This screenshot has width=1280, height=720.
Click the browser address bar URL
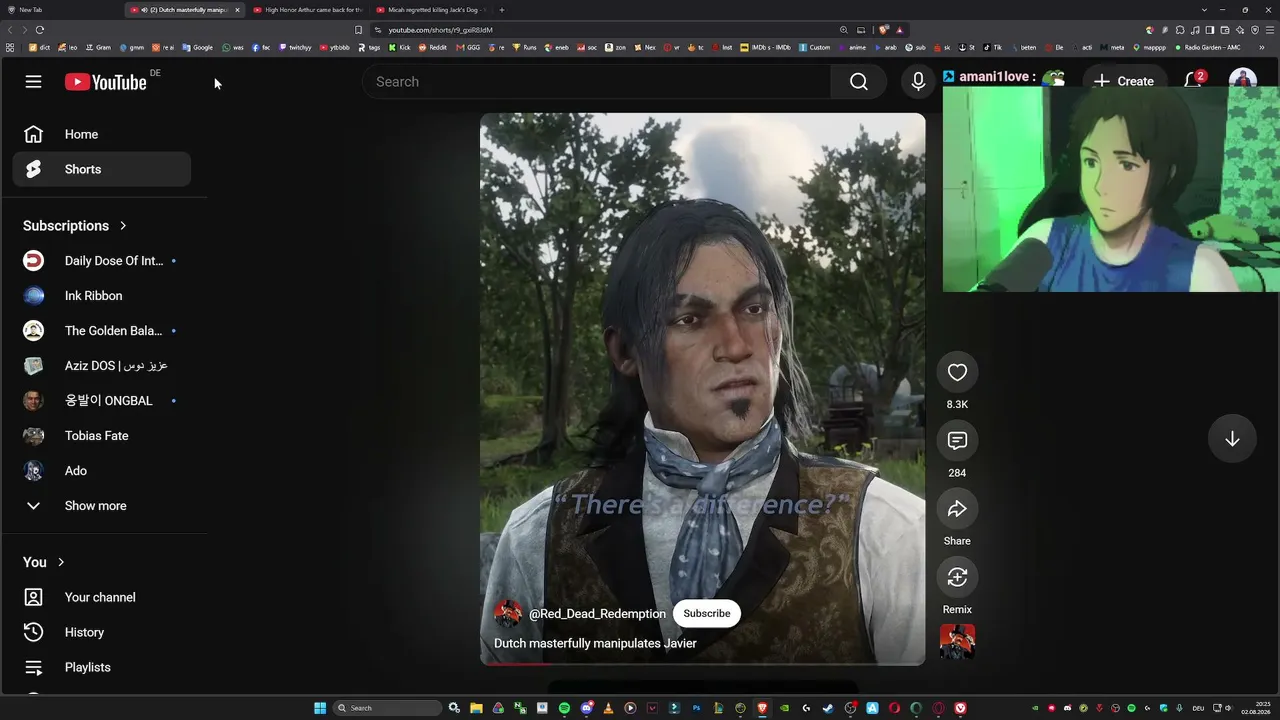point(441,30)
